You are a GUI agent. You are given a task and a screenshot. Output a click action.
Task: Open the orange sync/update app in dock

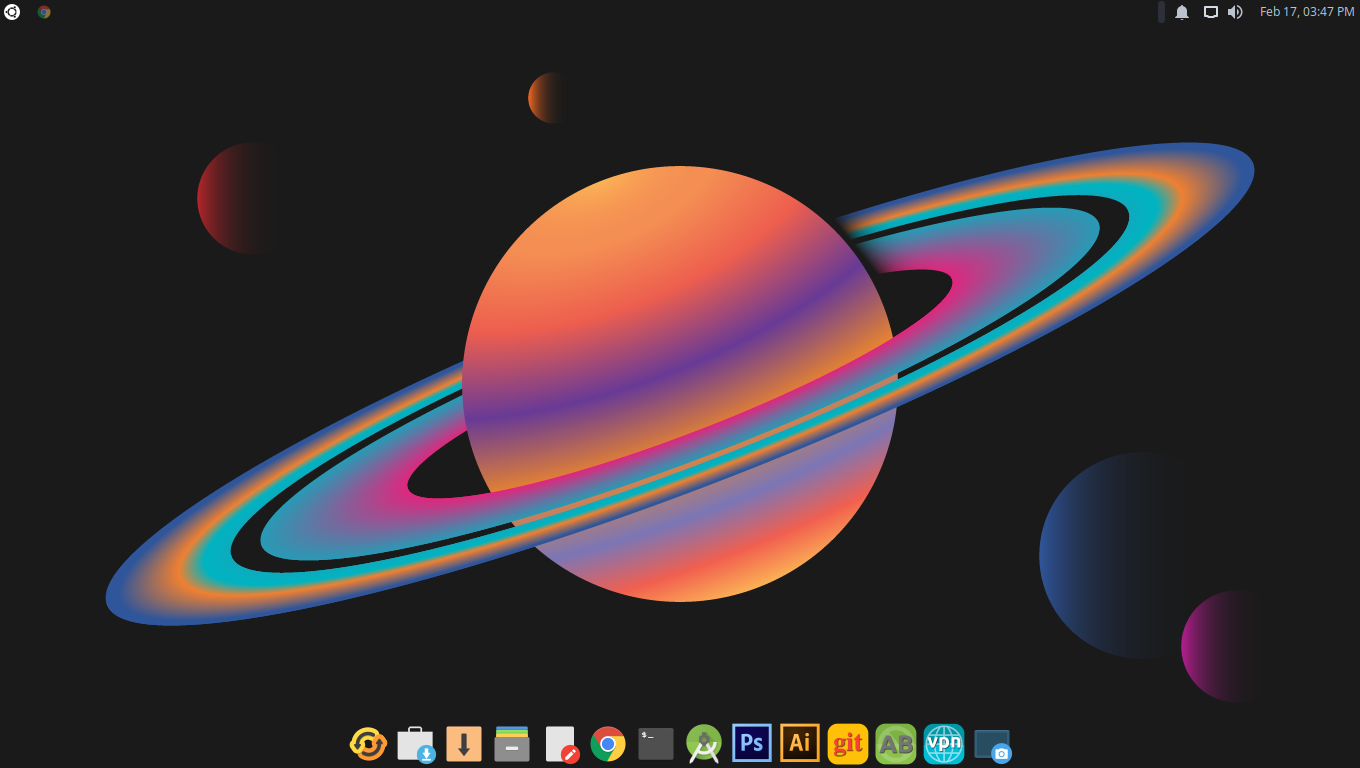click(368, 744)
